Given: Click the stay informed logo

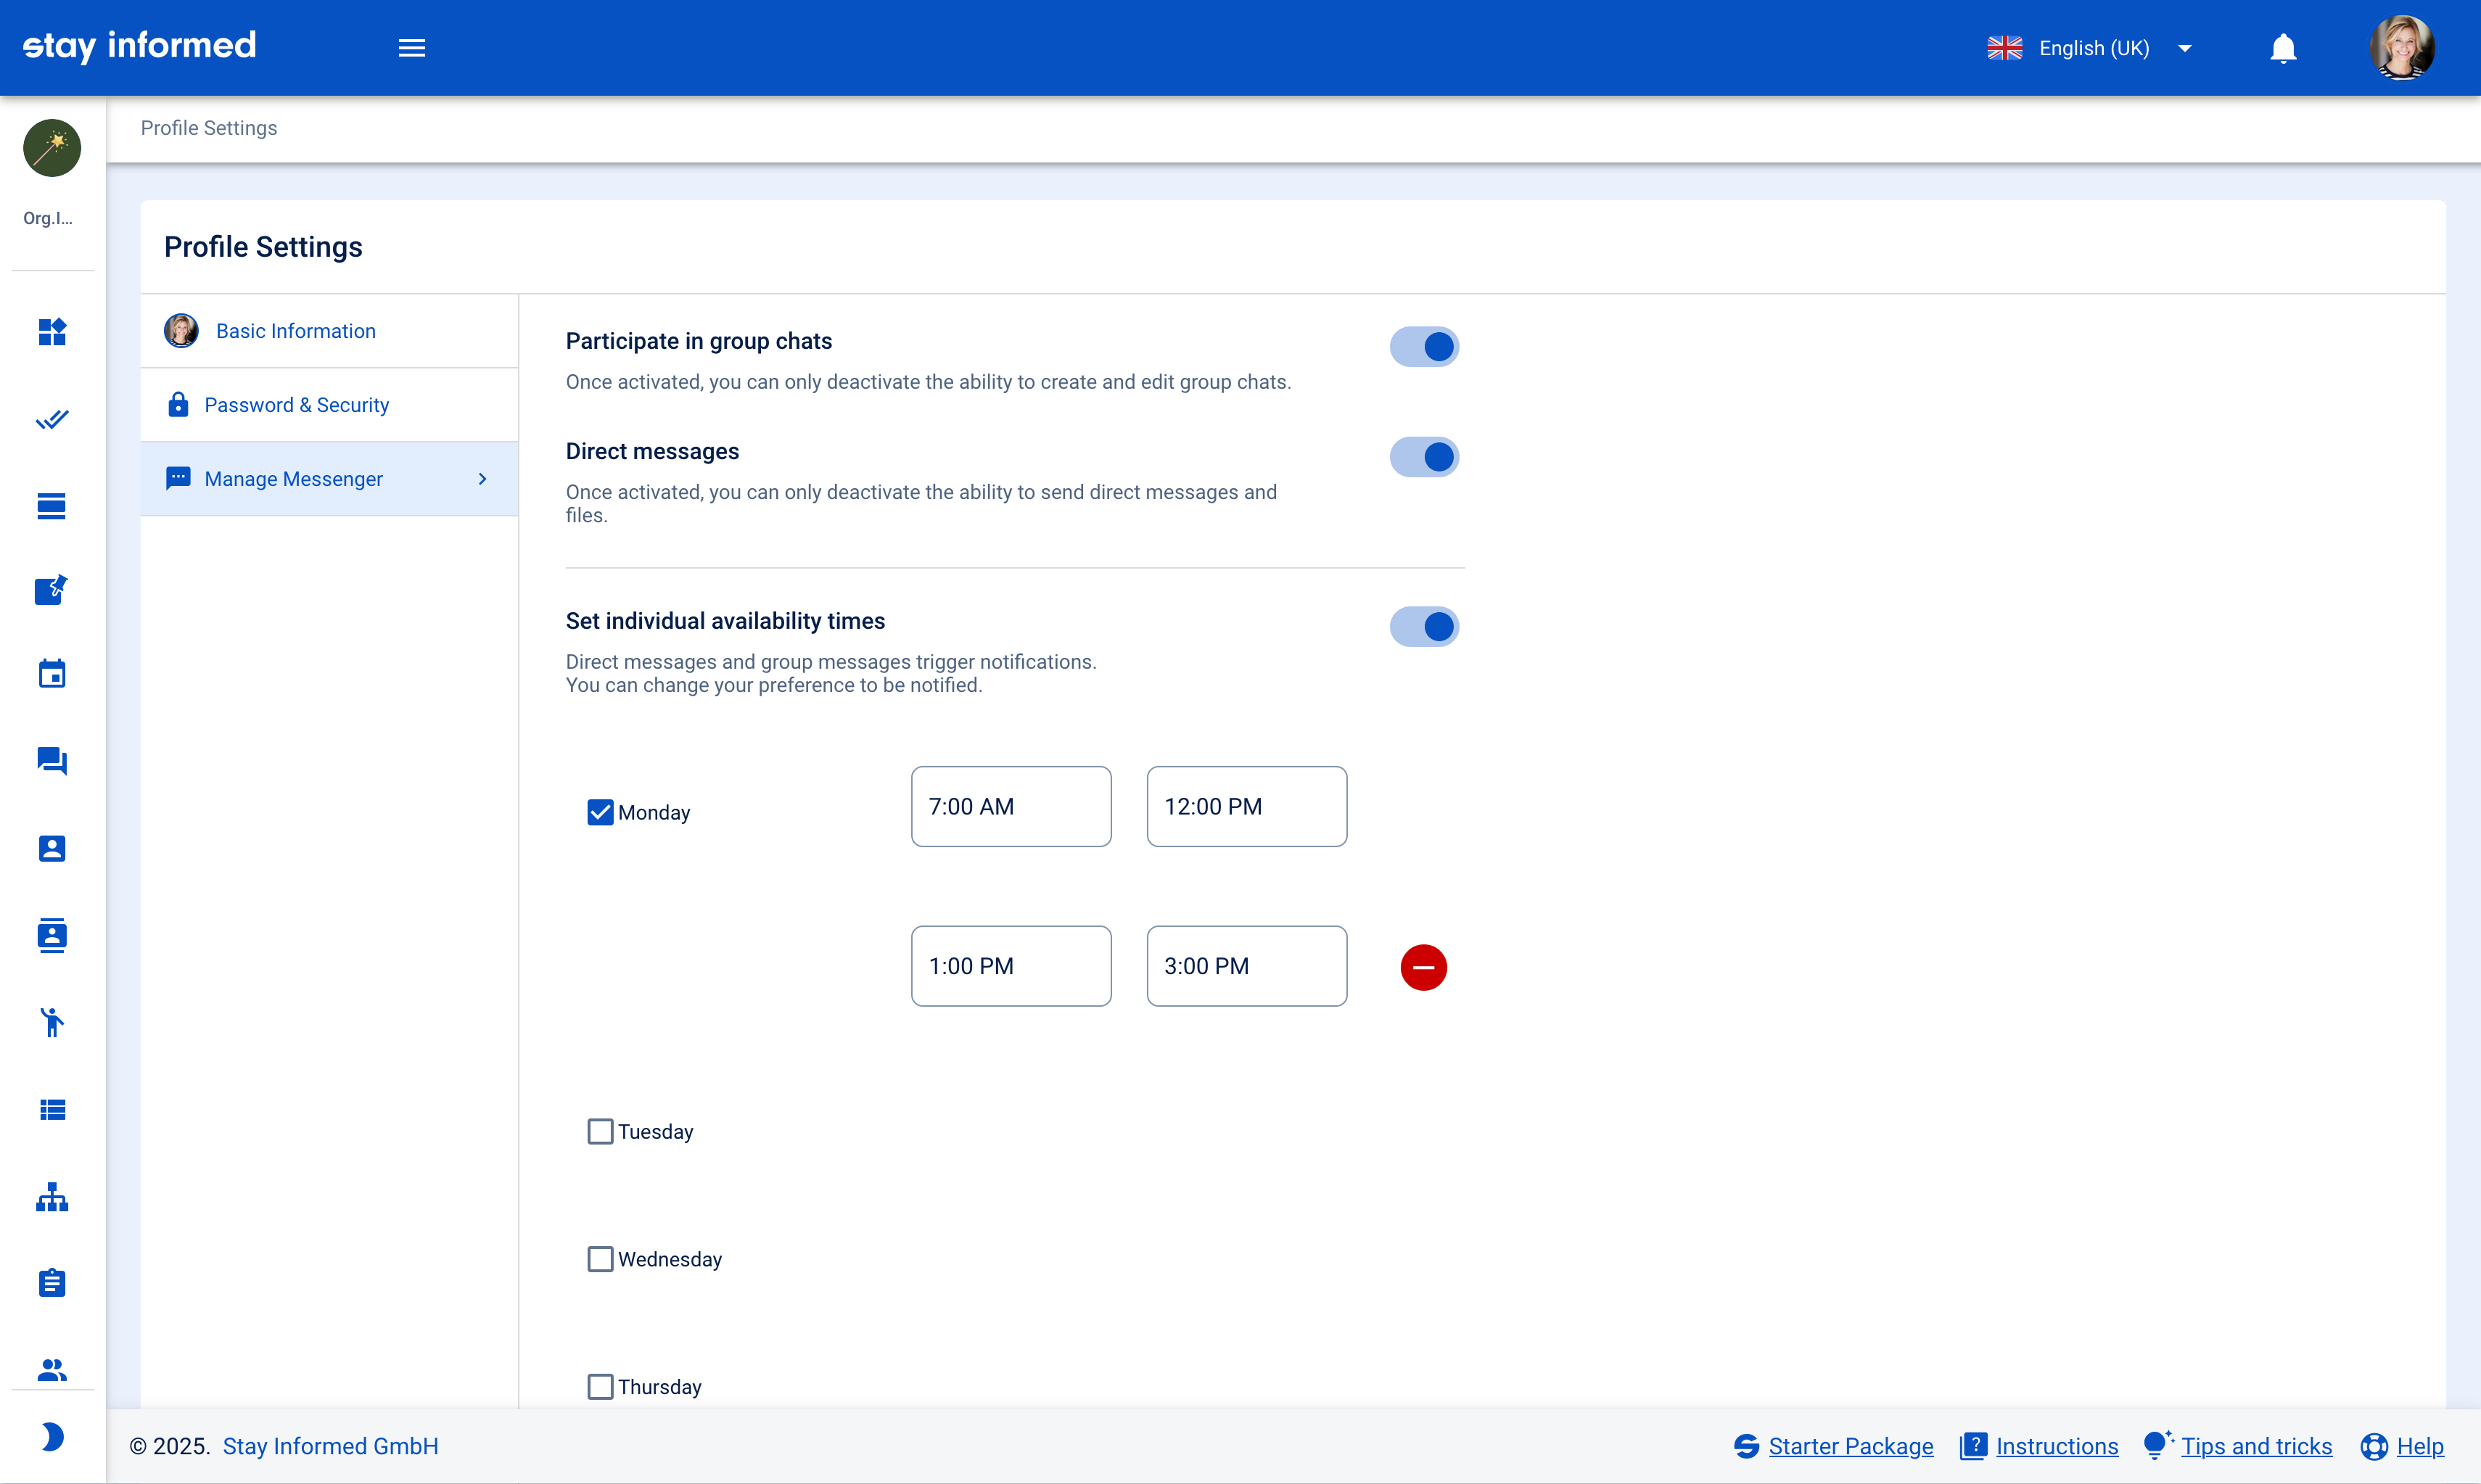Looking at the screenshot, I should [139, 46].
